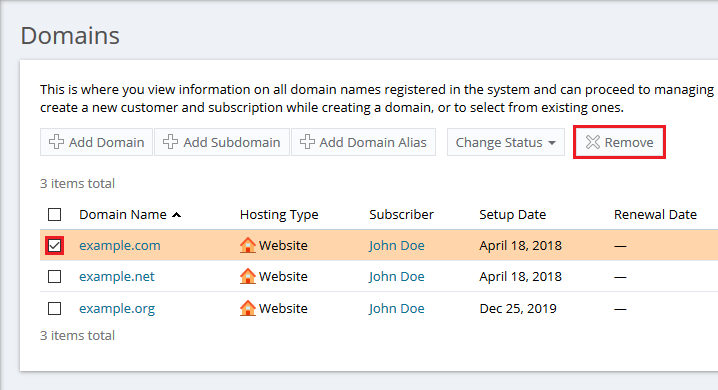Screen dimensions: 718x390
Task: Click the plus icon on Add Domain Alias
Action: coord(307,142)
